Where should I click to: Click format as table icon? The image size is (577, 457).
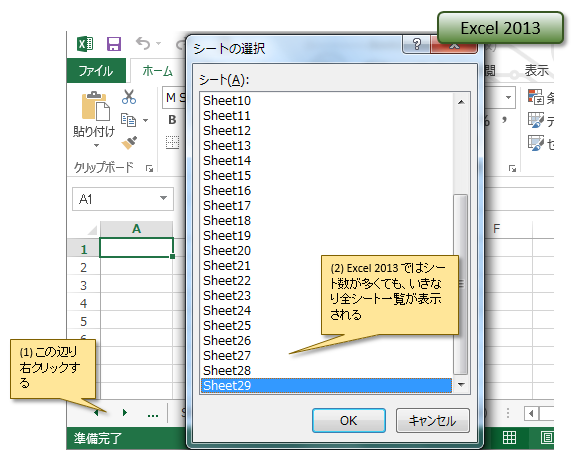[x=536, y=120]
